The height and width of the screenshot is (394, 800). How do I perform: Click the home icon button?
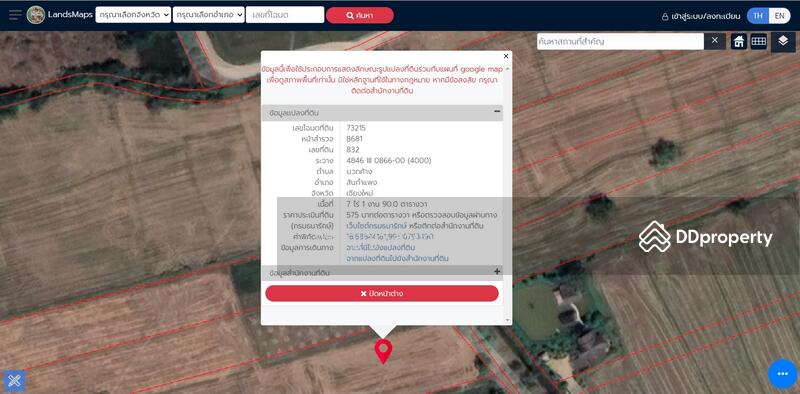(739, 41)
